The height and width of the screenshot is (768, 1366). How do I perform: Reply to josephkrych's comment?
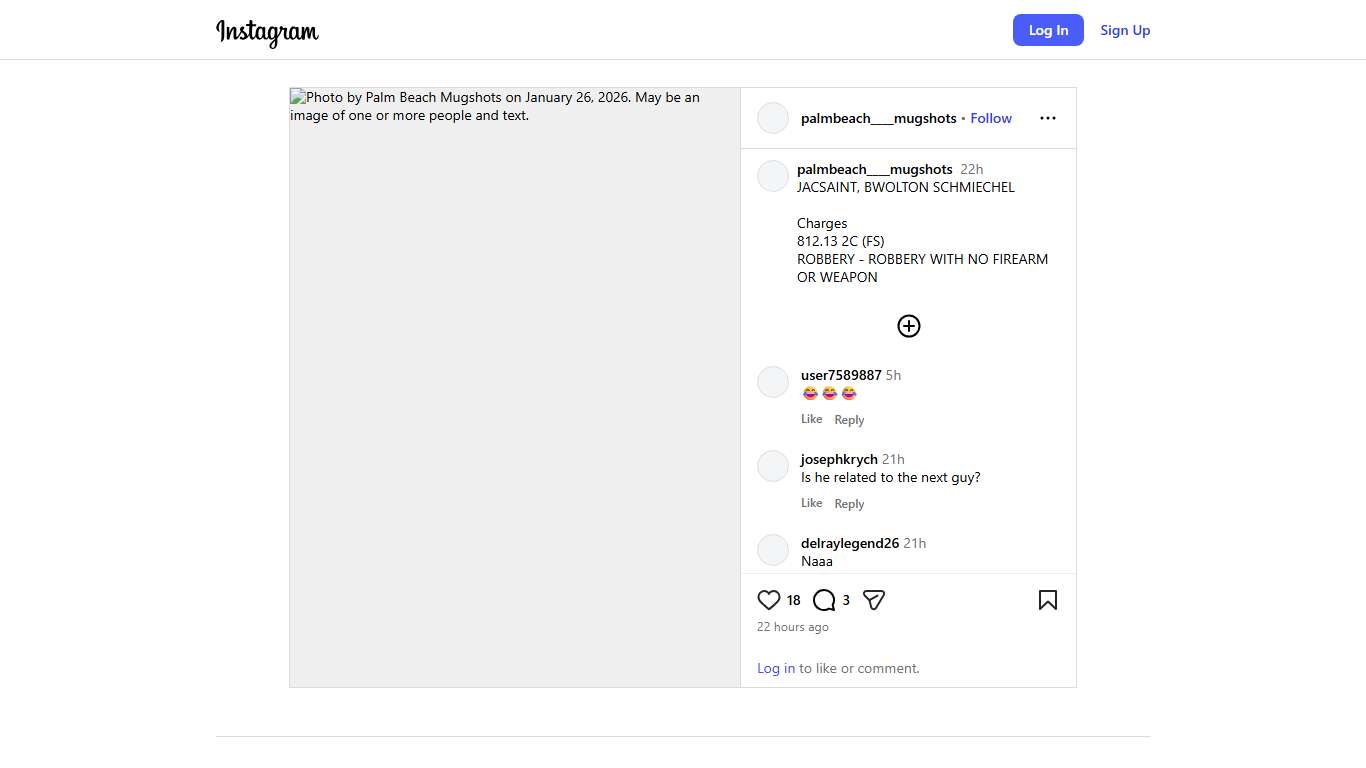pyautogui.click(x=849, y=504)
